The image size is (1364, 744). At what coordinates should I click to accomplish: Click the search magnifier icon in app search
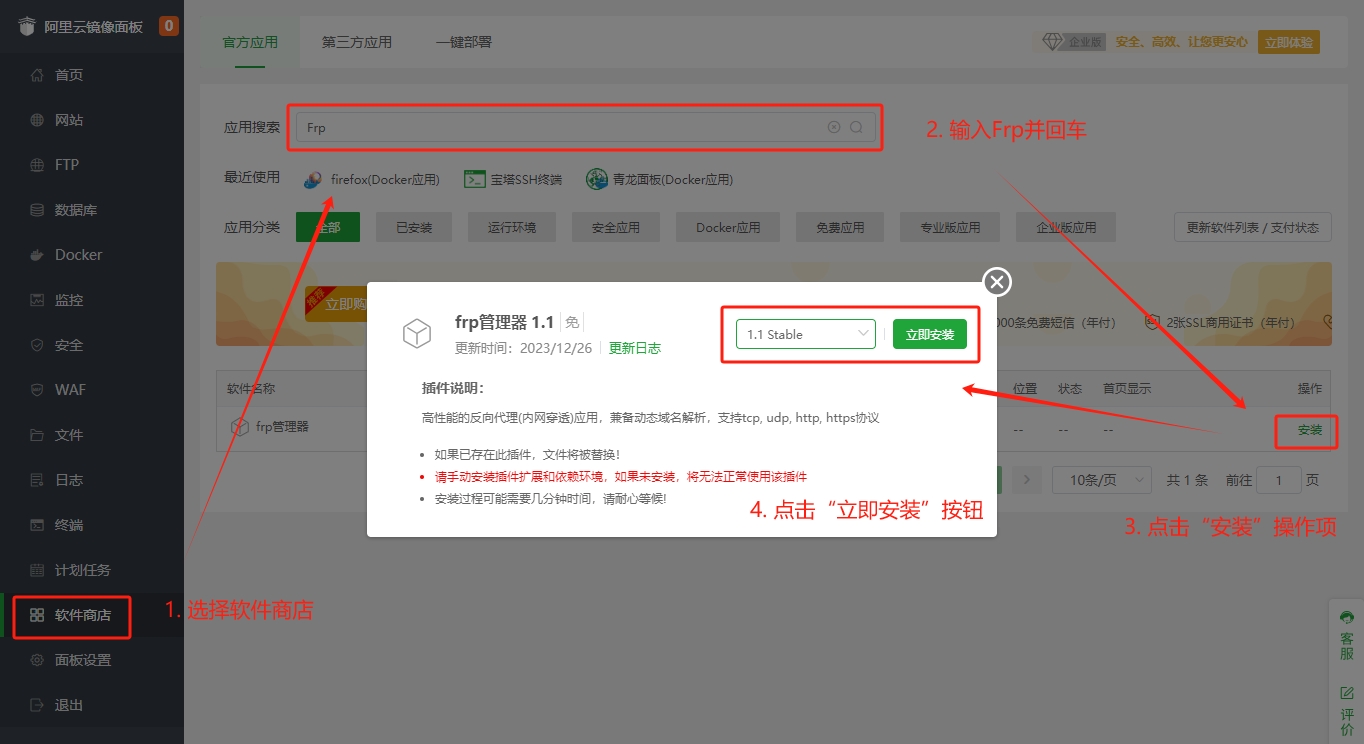(x=856, y=127)
